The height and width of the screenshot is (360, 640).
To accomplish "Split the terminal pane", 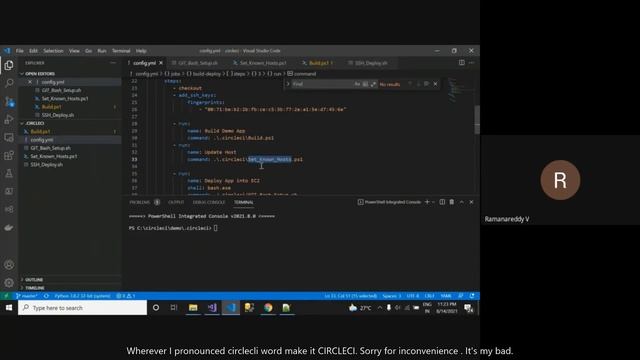I will pos(442,202).
